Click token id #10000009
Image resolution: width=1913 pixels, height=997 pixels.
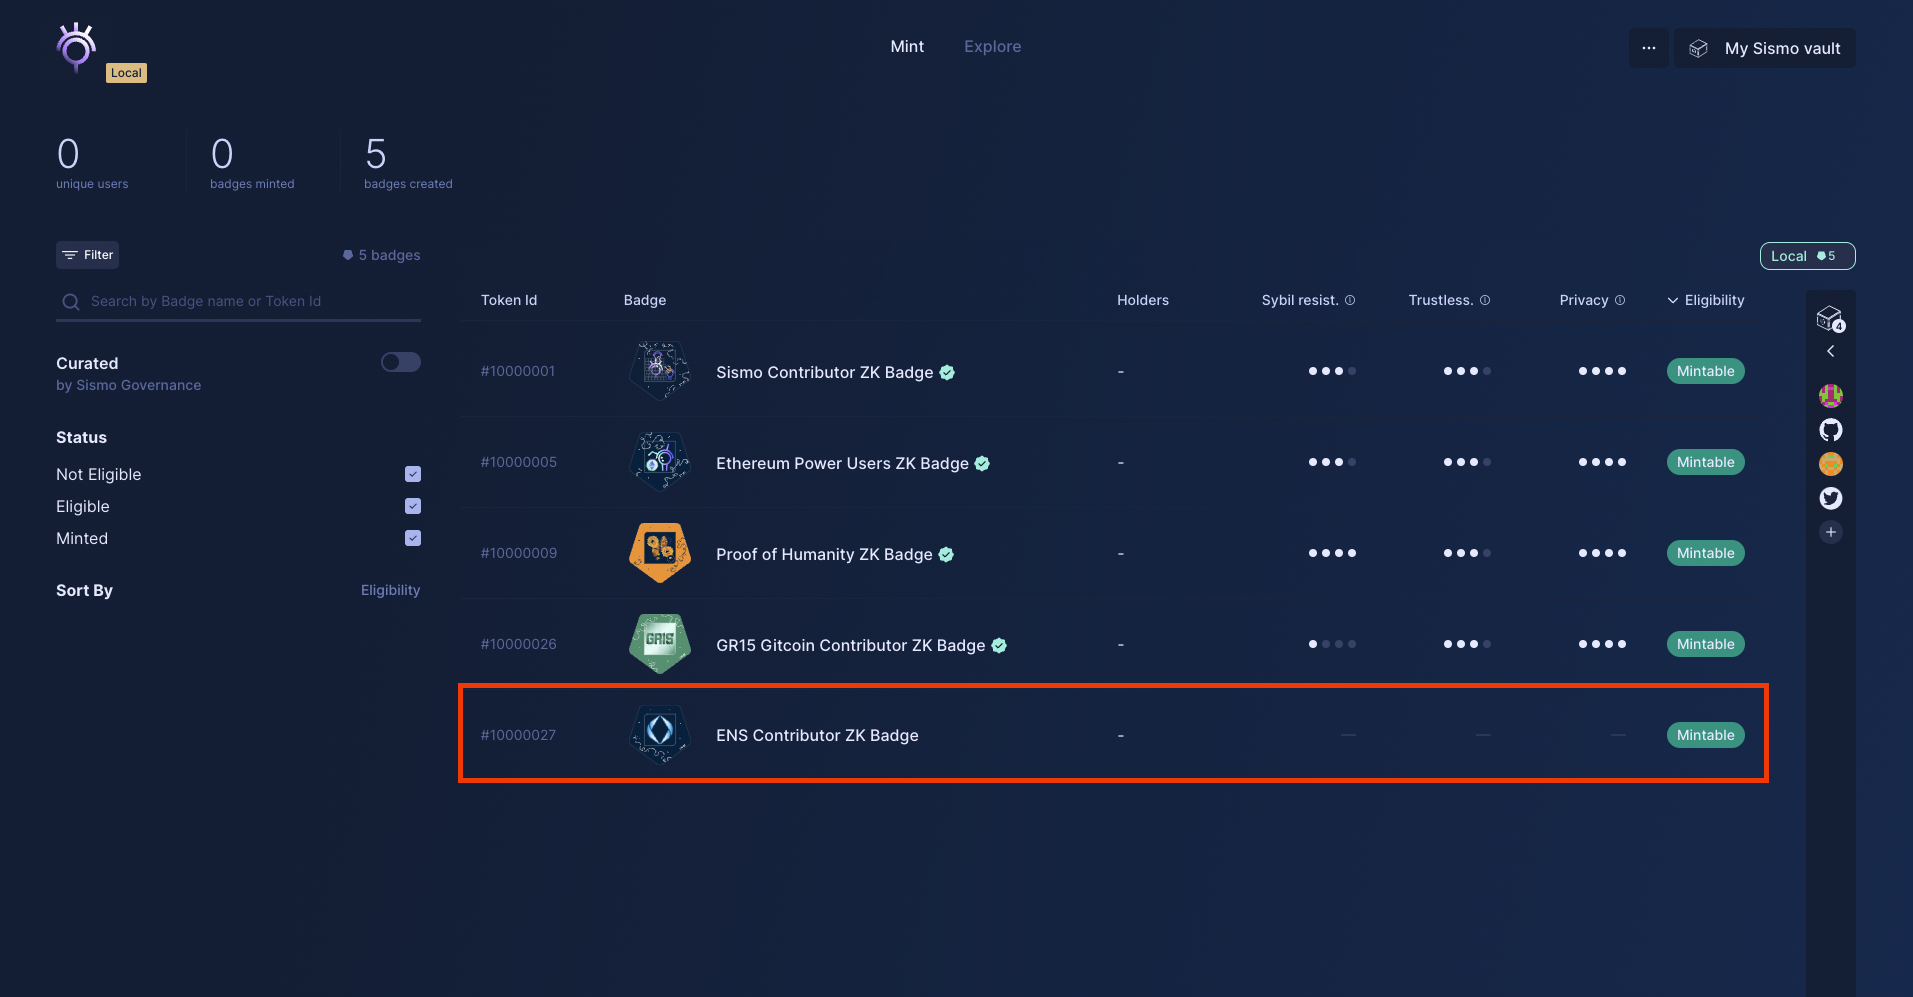519,553
